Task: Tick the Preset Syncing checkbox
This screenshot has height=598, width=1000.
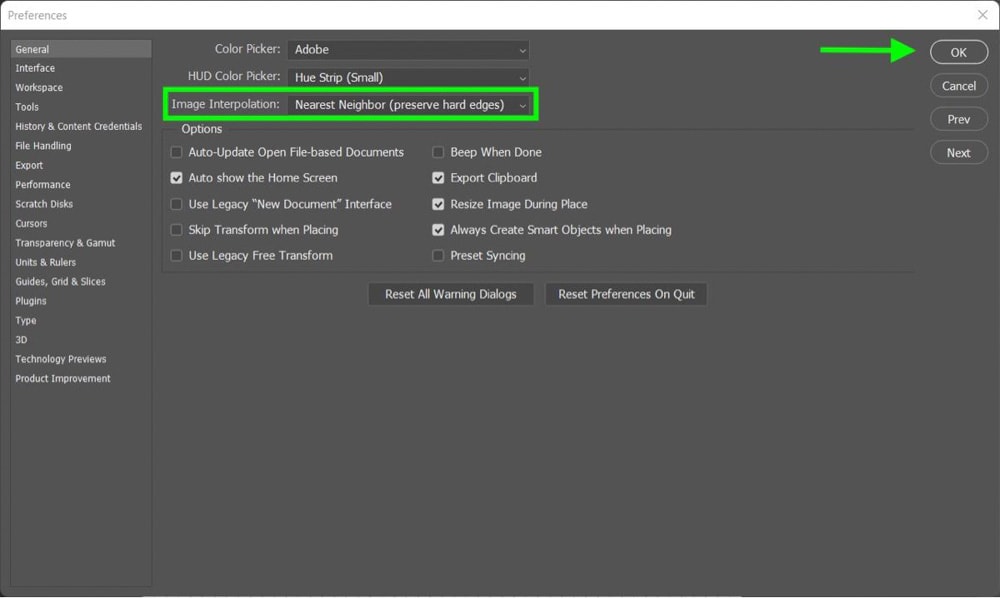Action: click(x=438, y=256)
